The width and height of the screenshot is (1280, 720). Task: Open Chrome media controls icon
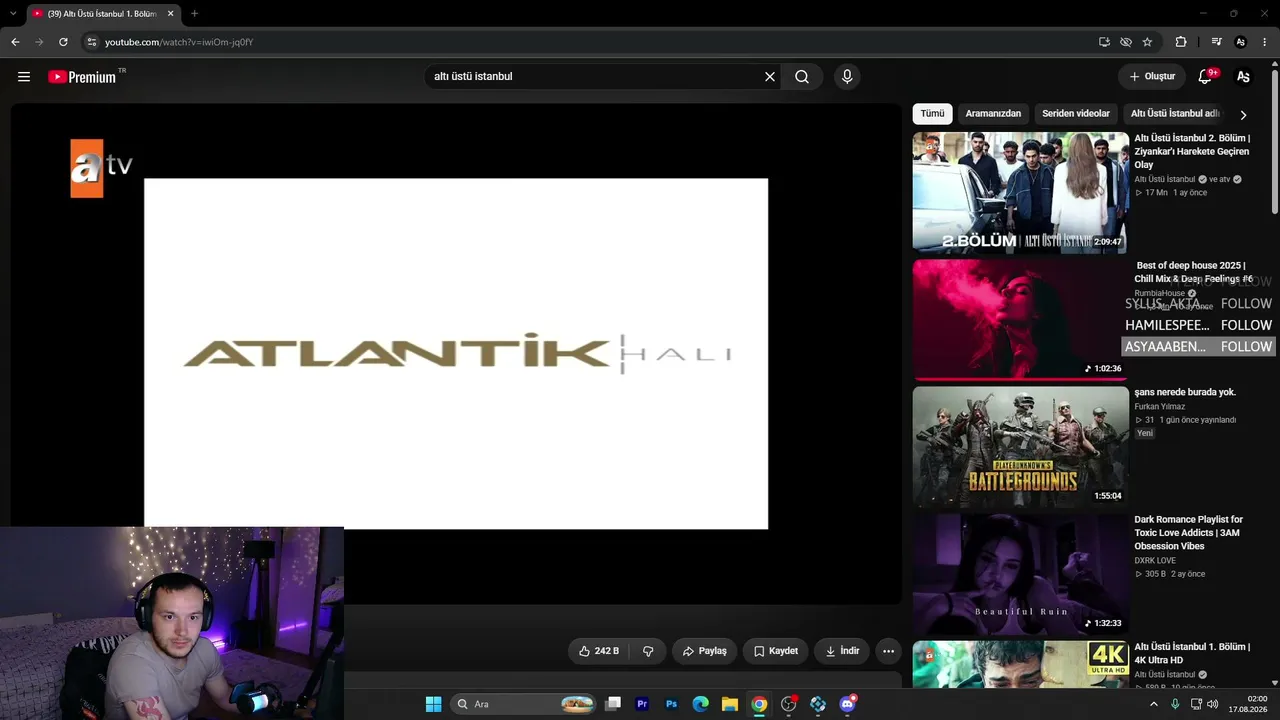[x=1216, y=42]
